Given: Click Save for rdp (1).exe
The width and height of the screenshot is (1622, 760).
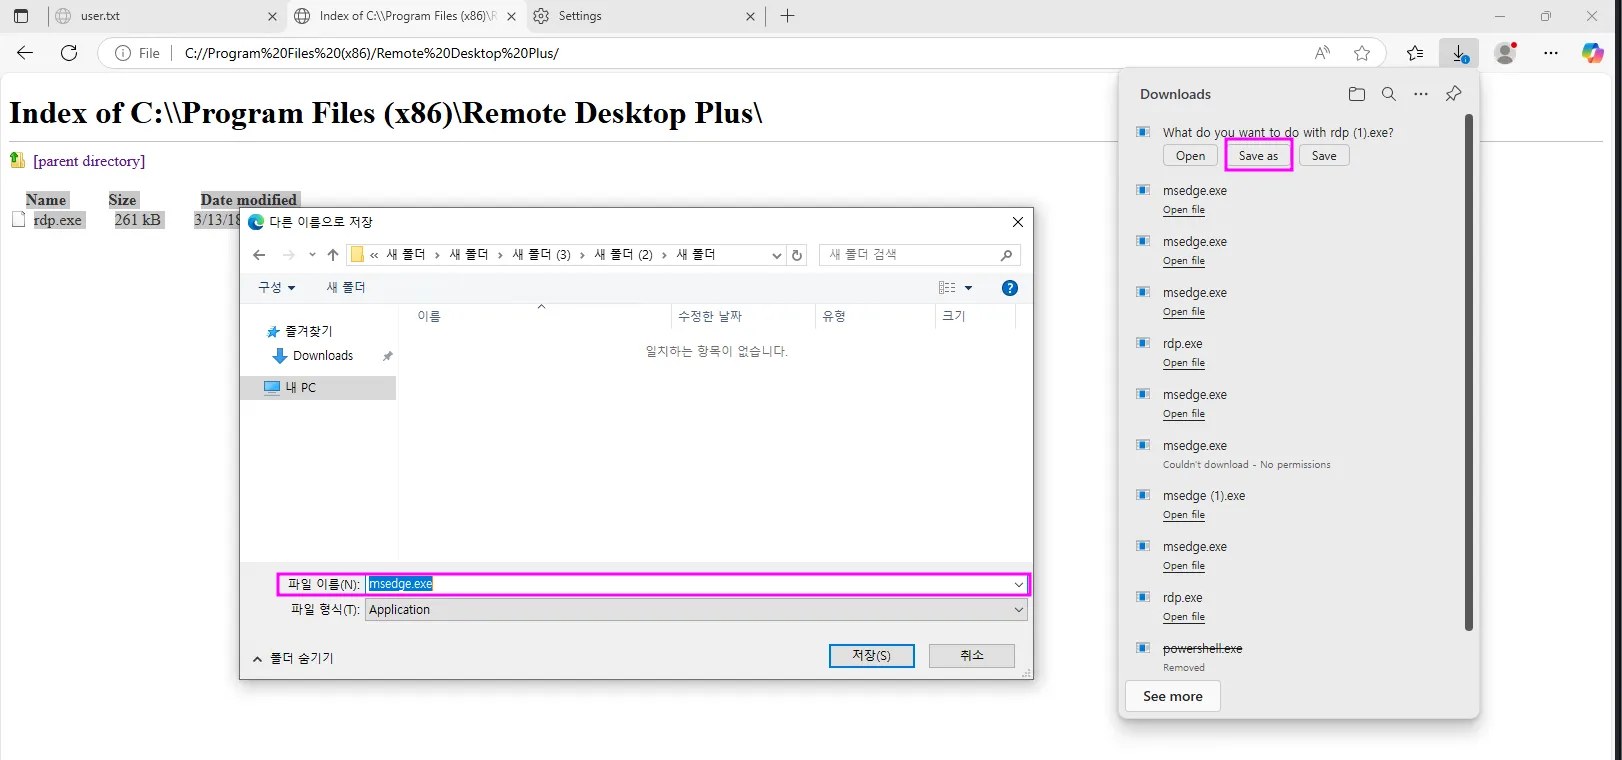Looking at the screenshot, I should [1324, 156].
